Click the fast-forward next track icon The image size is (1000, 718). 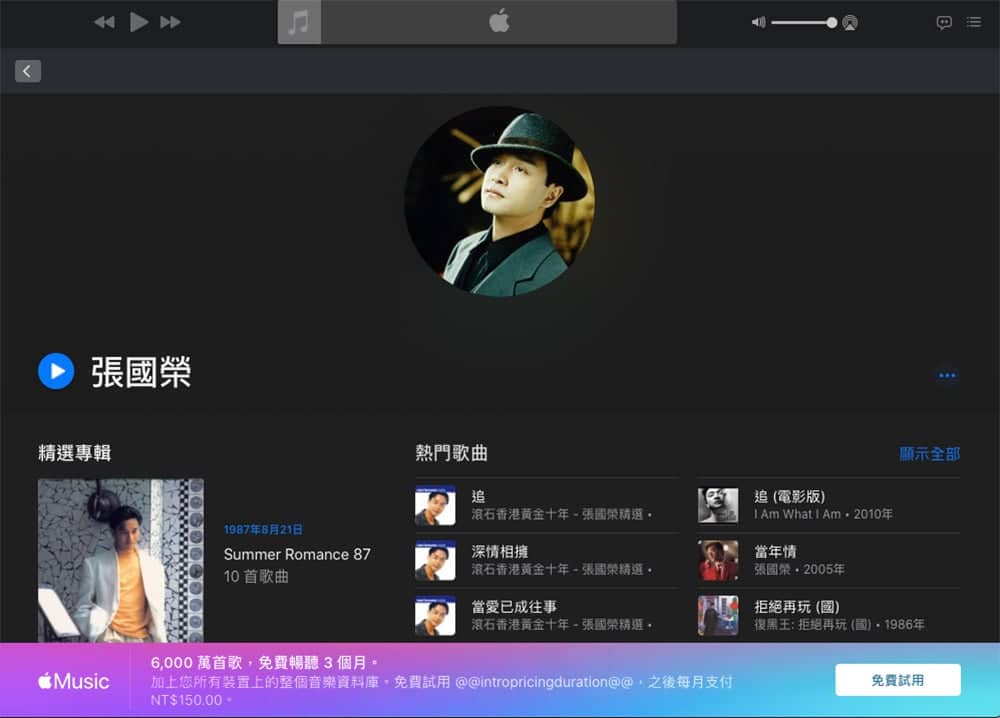pos(170,22)
